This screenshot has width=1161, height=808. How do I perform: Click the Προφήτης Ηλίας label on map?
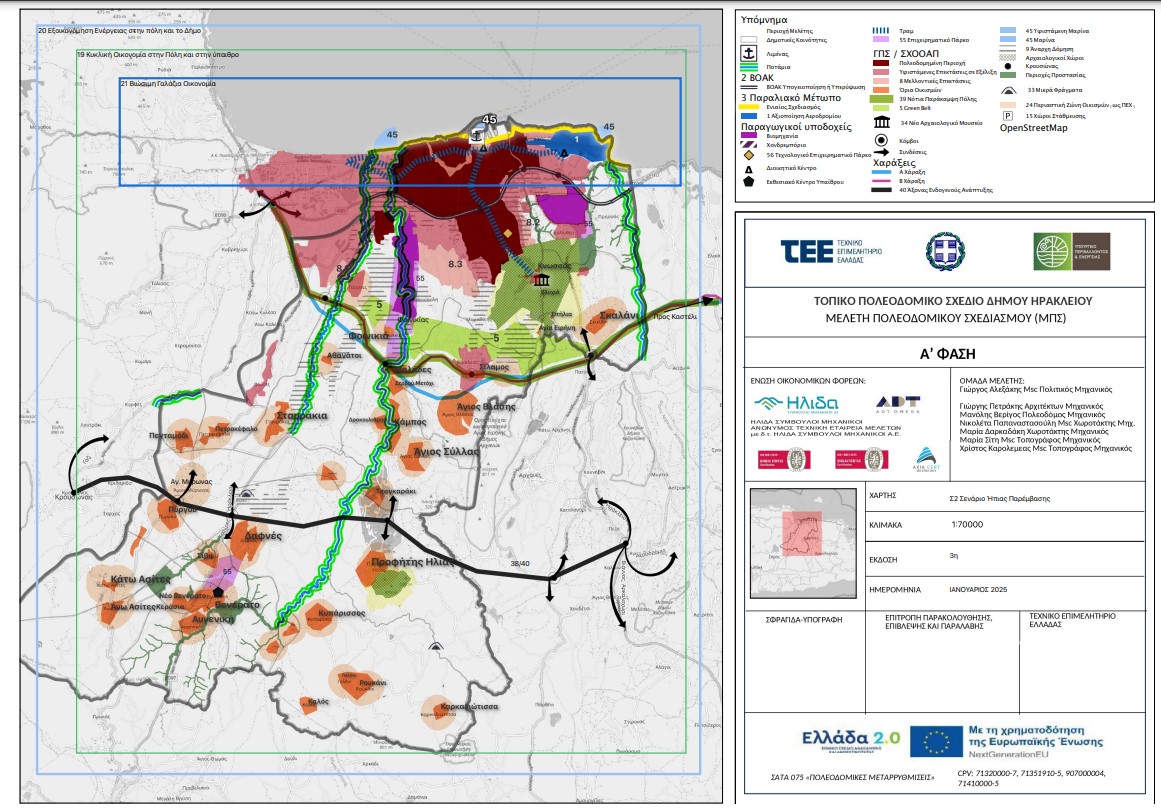pyautogui.click(x=413, y=562)
